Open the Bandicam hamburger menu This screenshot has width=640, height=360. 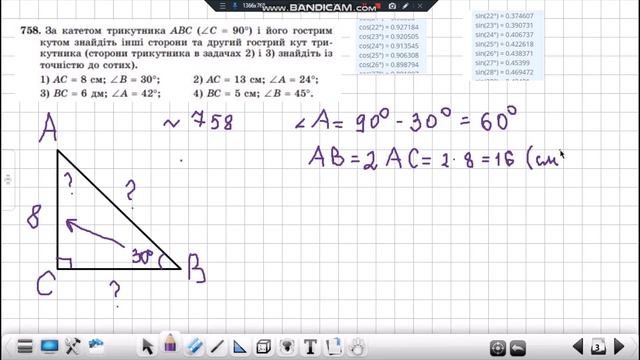tap(222, 6)
